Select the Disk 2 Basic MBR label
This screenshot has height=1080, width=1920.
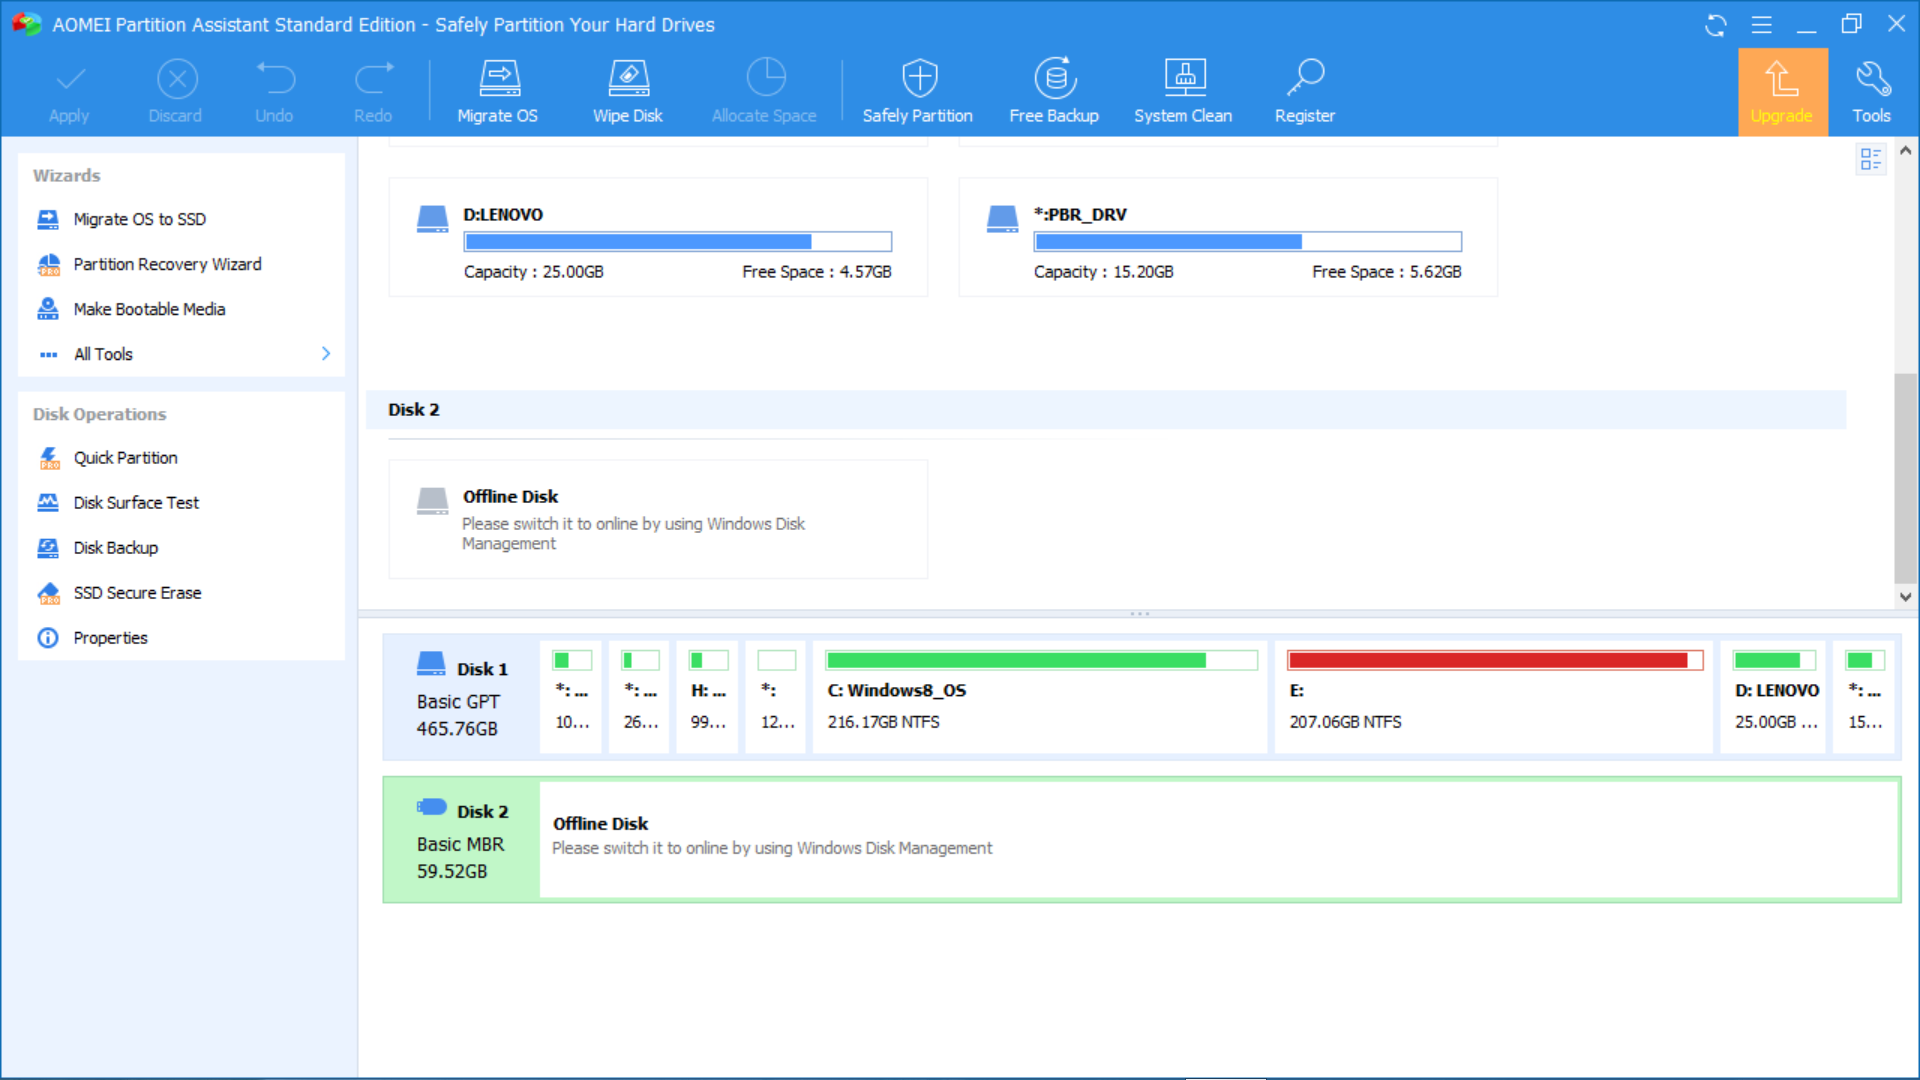click(461, 840)
